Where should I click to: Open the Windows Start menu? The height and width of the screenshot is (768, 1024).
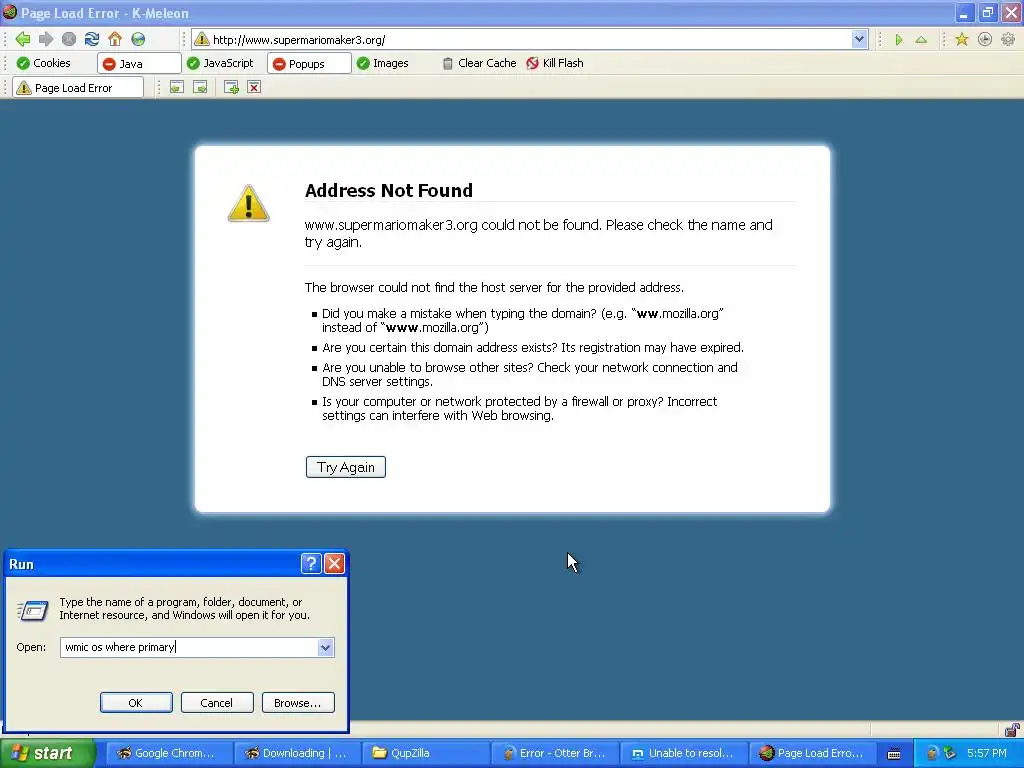pos(48,753)
